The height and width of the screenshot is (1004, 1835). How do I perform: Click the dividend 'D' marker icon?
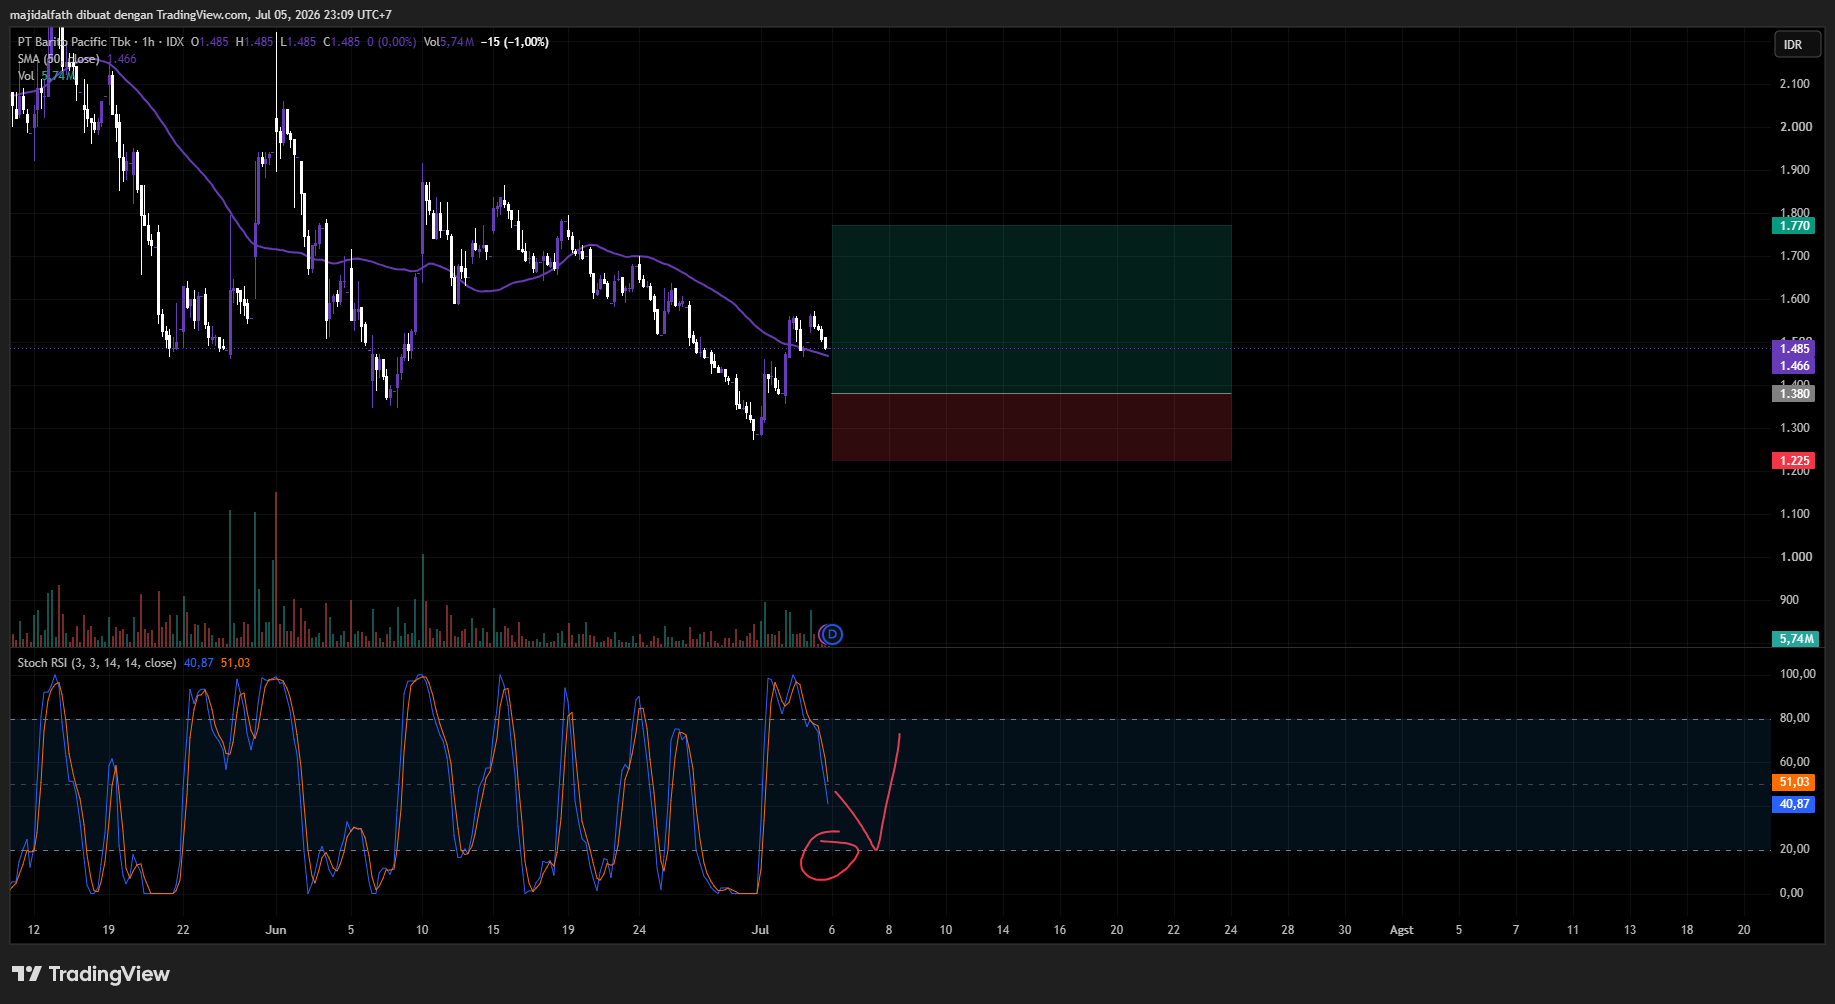831,634
